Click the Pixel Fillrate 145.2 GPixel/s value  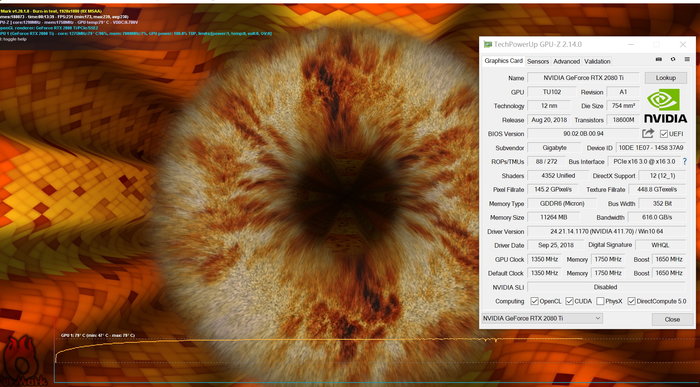[x=552, y=189]
